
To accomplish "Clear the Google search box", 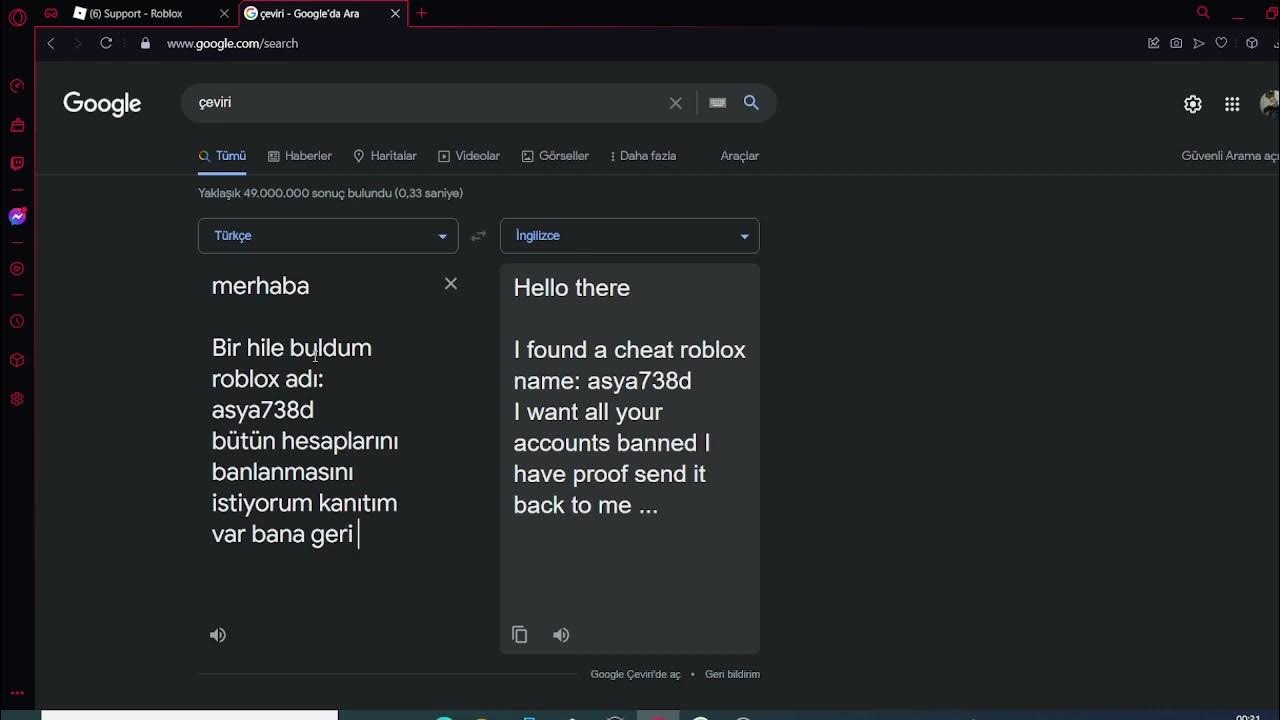I will point(676,103).
